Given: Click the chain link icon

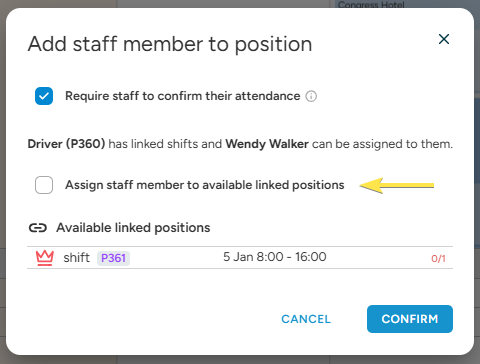Looking at the screenshot, I should click(x=38, y=228).
